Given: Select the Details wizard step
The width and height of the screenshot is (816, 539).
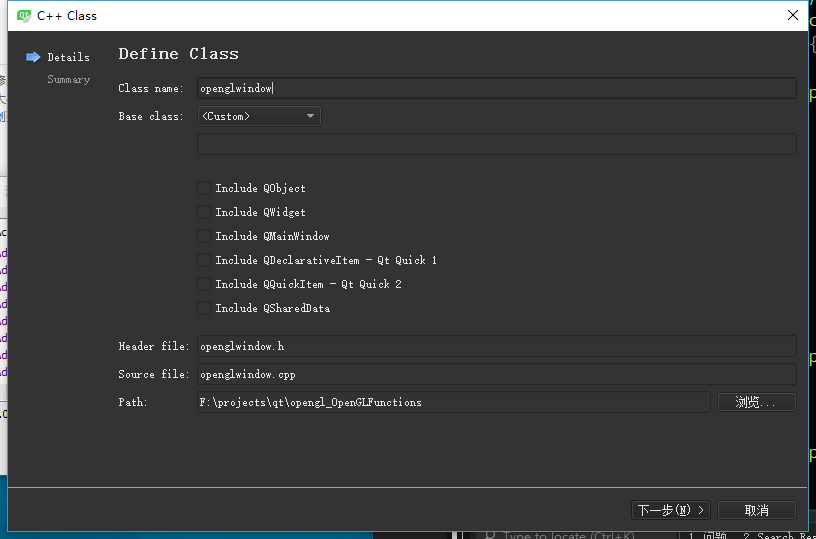Looking at the screenshot, I should point(68,57).
